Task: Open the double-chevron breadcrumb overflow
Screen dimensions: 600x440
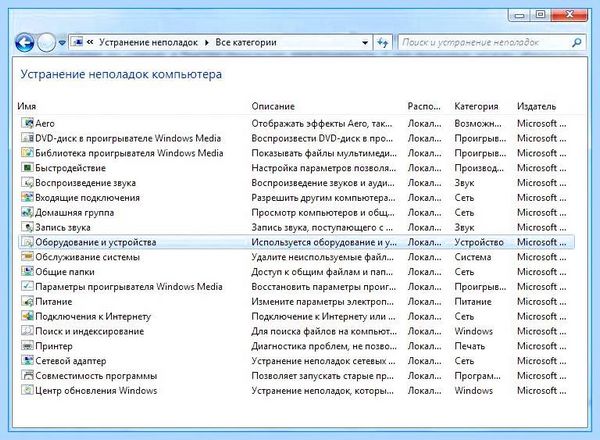Action: tap(90, 42)
